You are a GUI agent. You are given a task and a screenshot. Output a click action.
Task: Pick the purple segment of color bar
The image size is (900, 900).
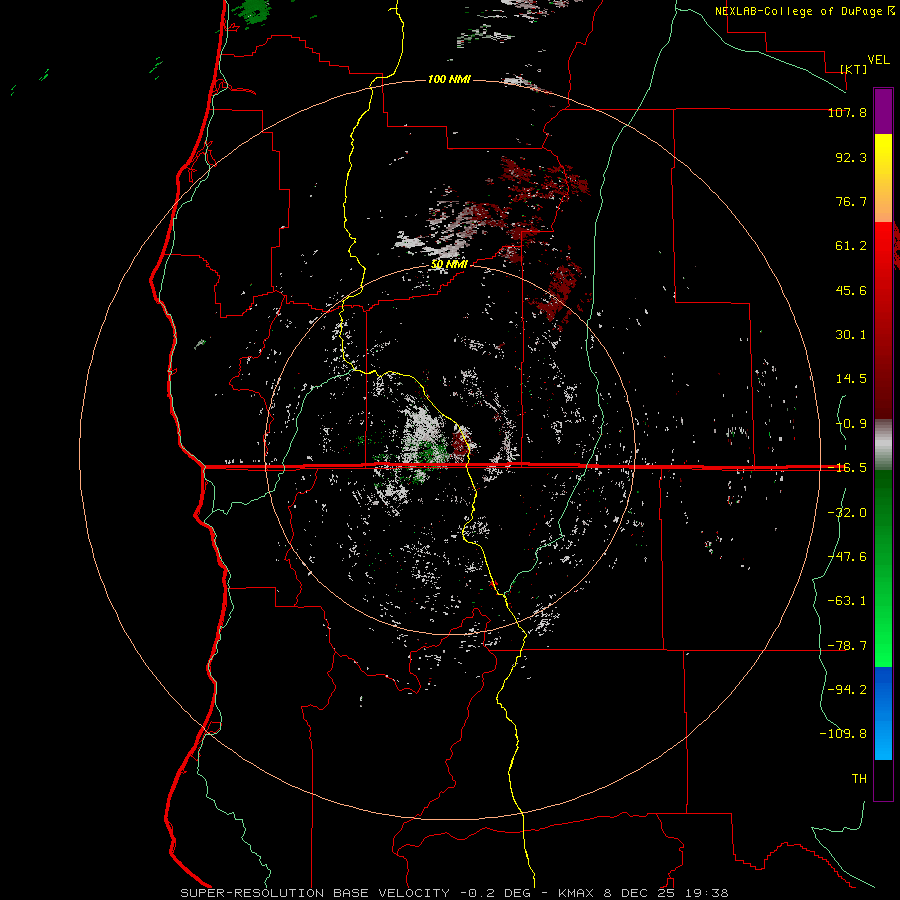point(883,111)
